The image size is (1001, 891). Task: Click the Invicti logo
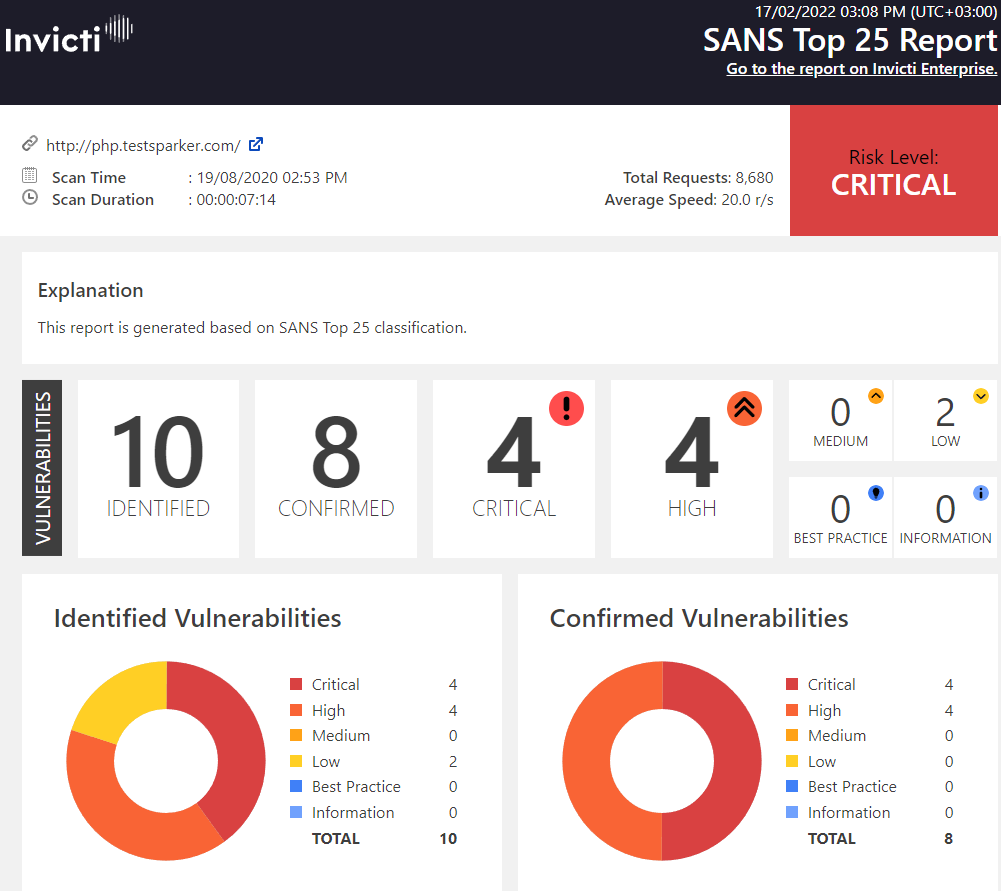(68, 34)
